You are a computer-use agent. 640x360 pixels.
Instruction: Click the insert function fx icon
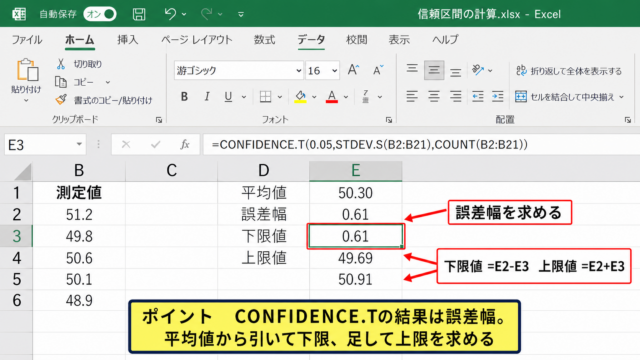pyautogui.click(x=185, y=144)
